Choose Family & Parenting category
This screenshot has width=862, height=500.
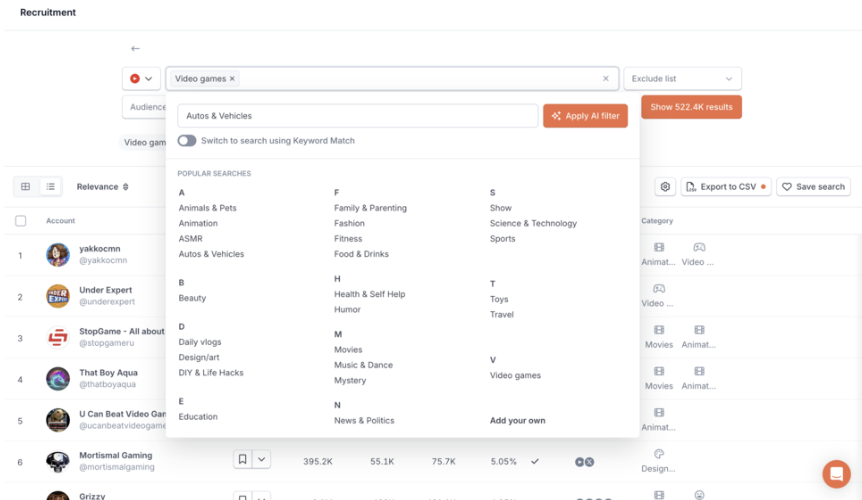coord(370,208)
